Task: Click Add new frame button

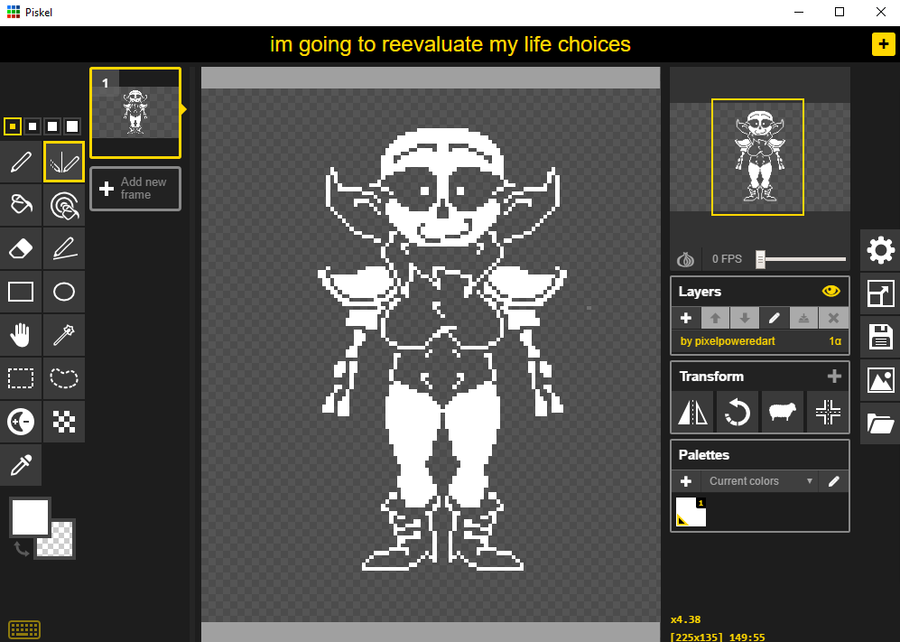Action: 135,188
